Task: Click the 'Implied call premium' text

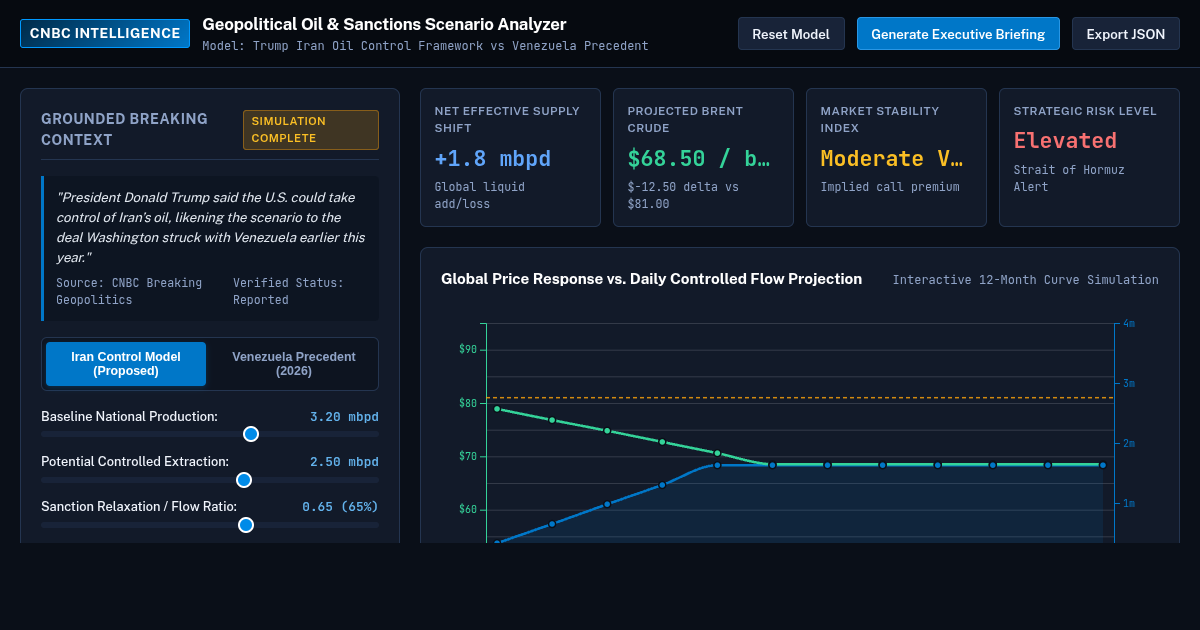Action: pyautogui.click(x=890, y=187)
